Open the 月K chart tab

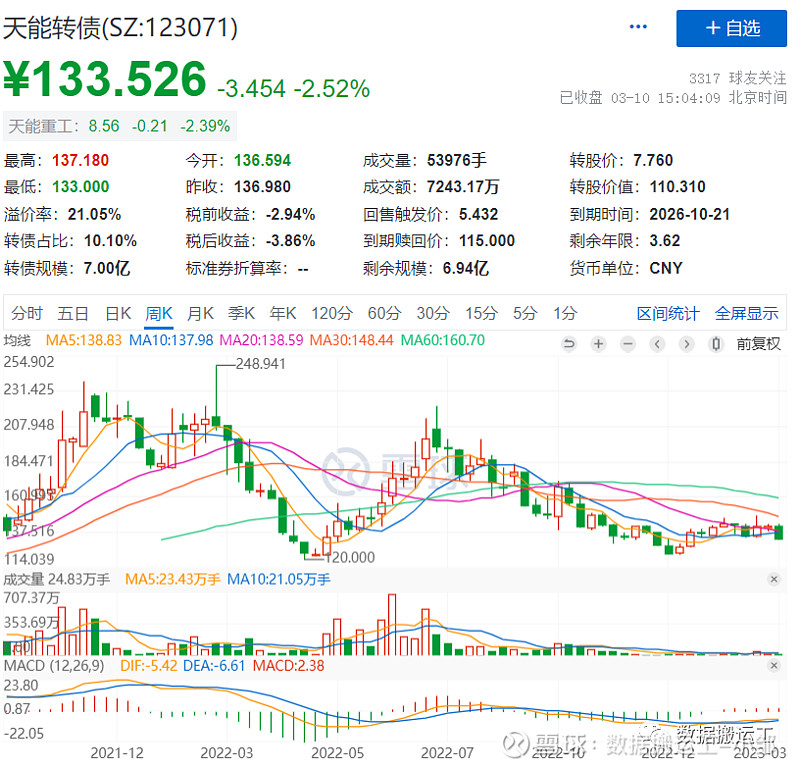200,313
